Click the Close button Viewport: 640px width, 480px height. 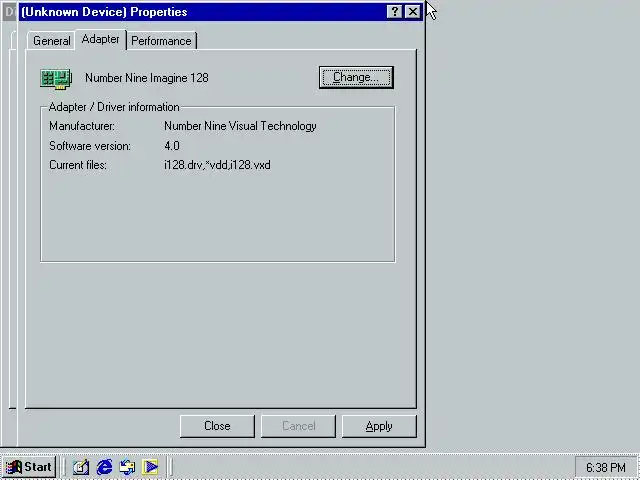tap(217, 426)
